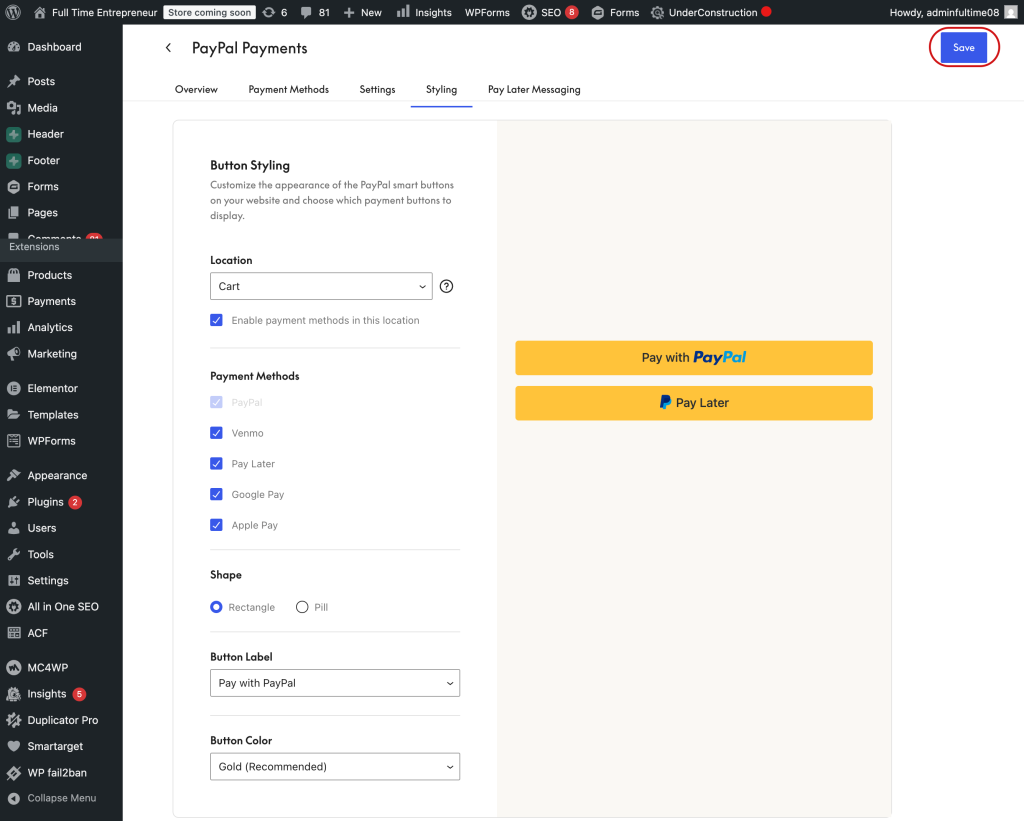Click the home icon for Full Time Entrepreneur
Screen dimensions: 1024x821
tap(40, 12)
